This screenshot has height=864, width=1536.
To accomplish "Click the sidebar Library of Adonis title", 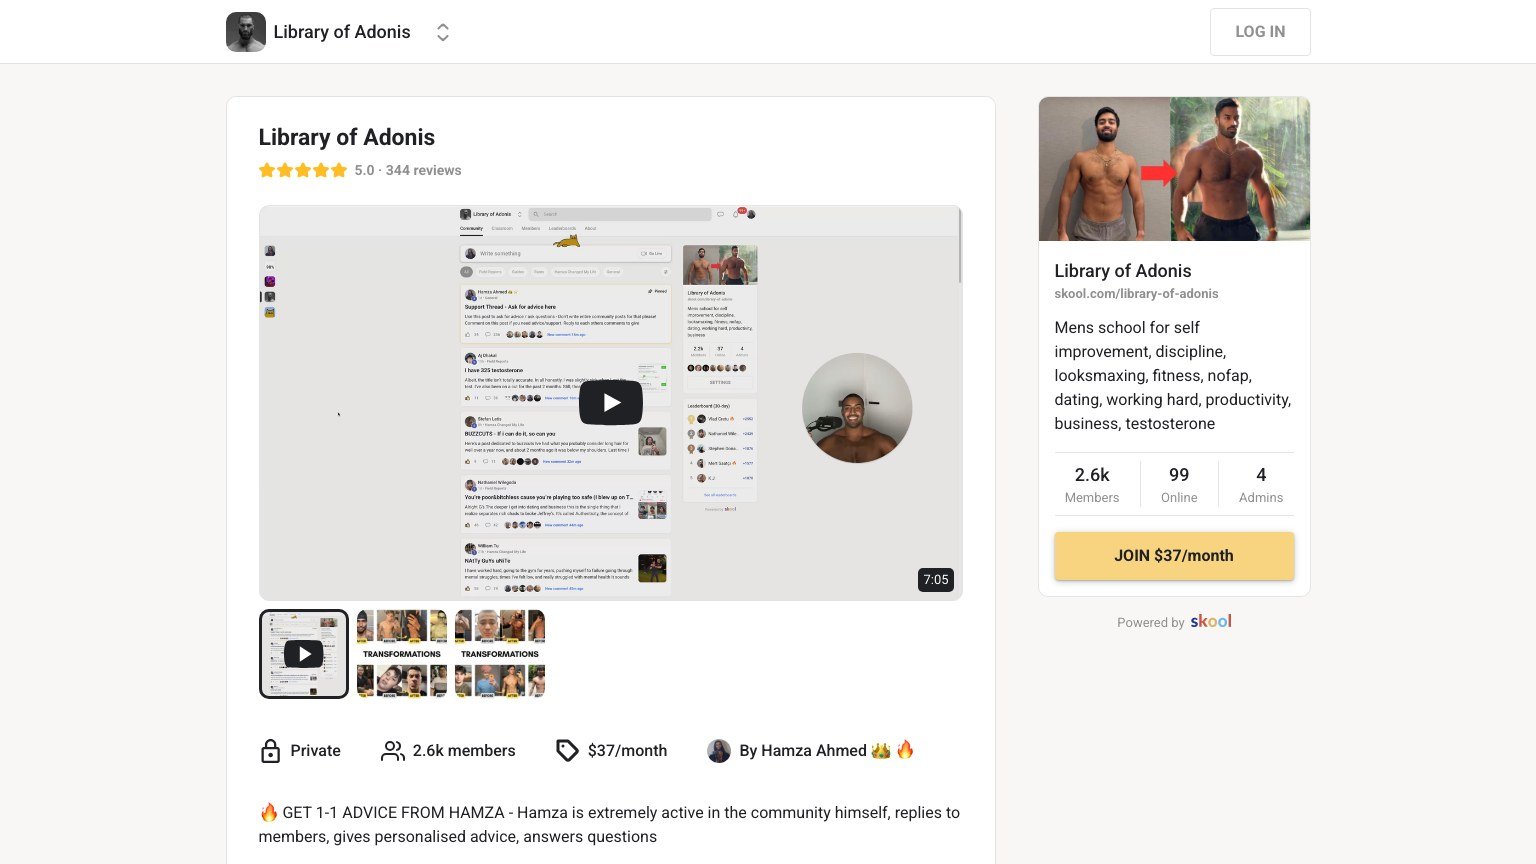I will [1123, 271].
